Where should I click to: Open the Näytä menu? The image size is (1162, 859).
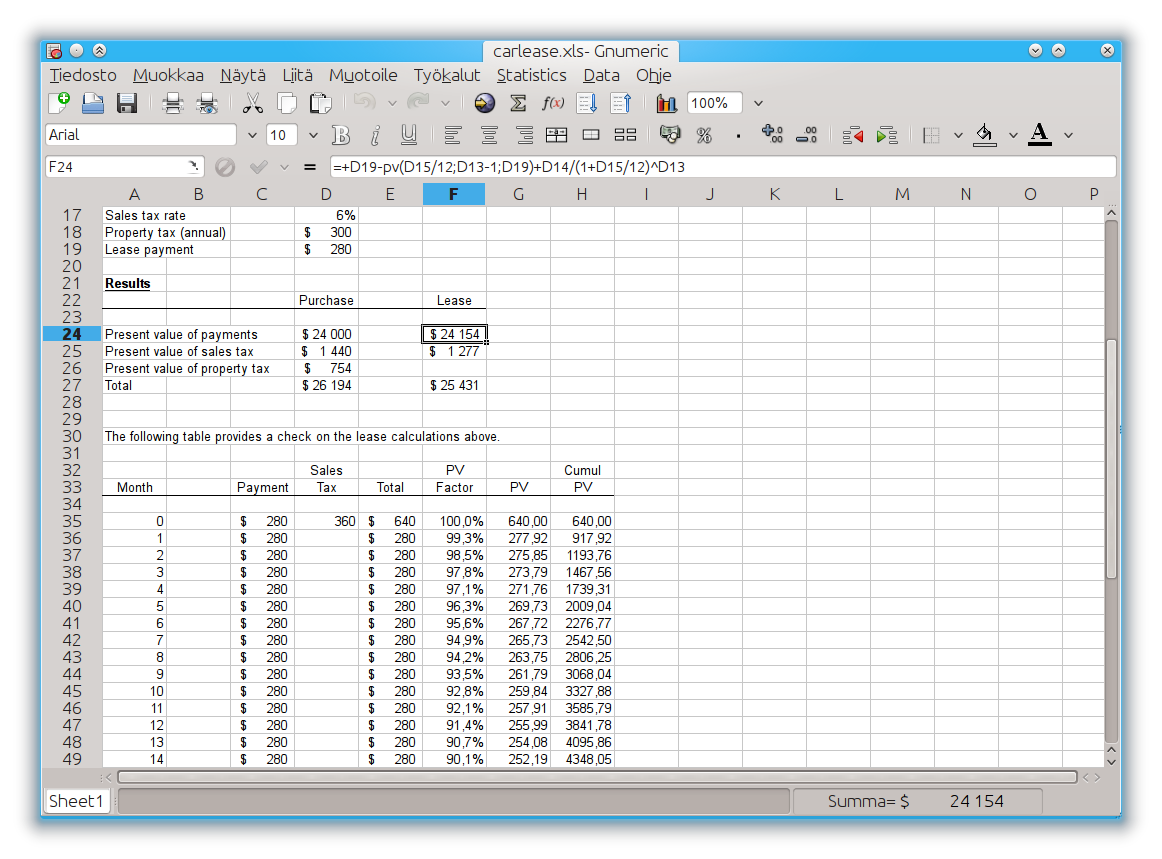[x=243, y=75]
